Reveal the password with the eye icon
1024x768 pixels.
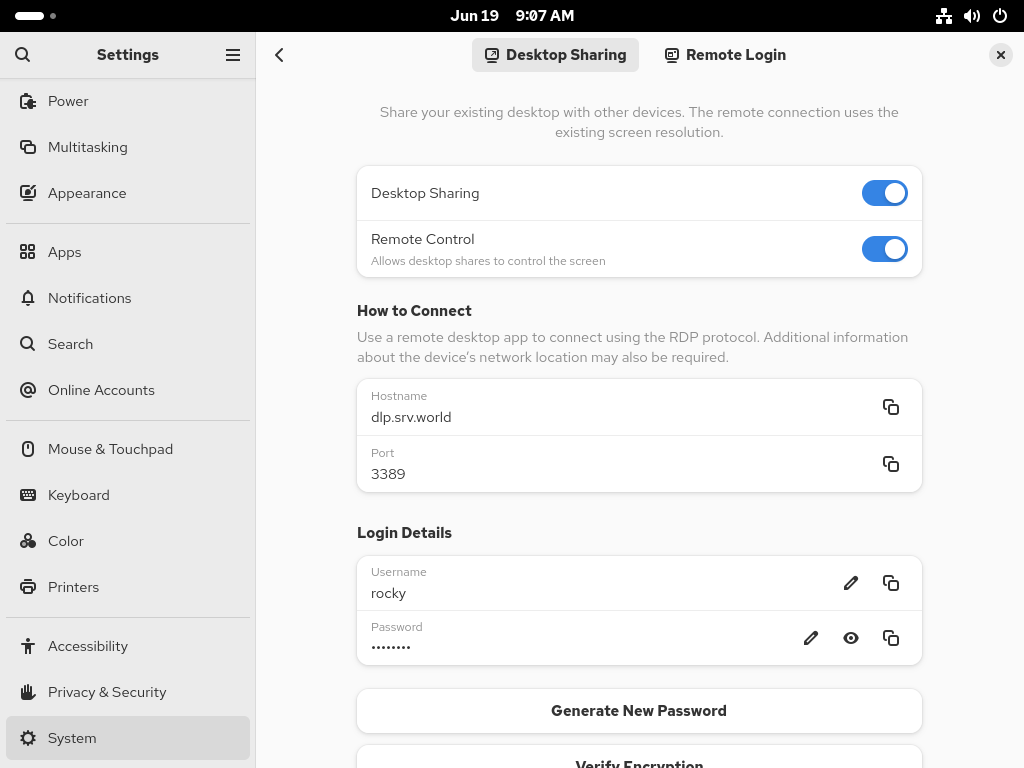851,638
